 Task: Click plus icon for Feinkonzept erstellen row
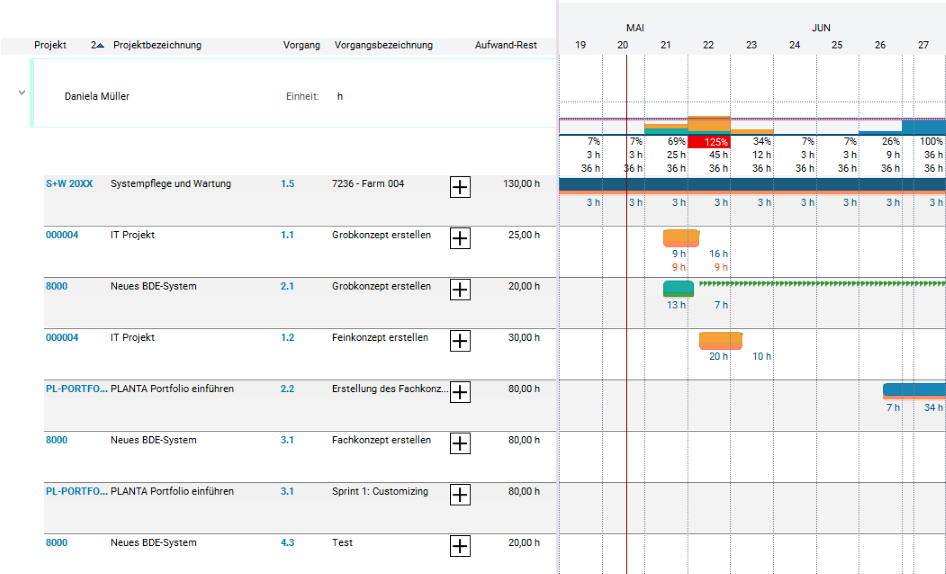pos(460,341)
